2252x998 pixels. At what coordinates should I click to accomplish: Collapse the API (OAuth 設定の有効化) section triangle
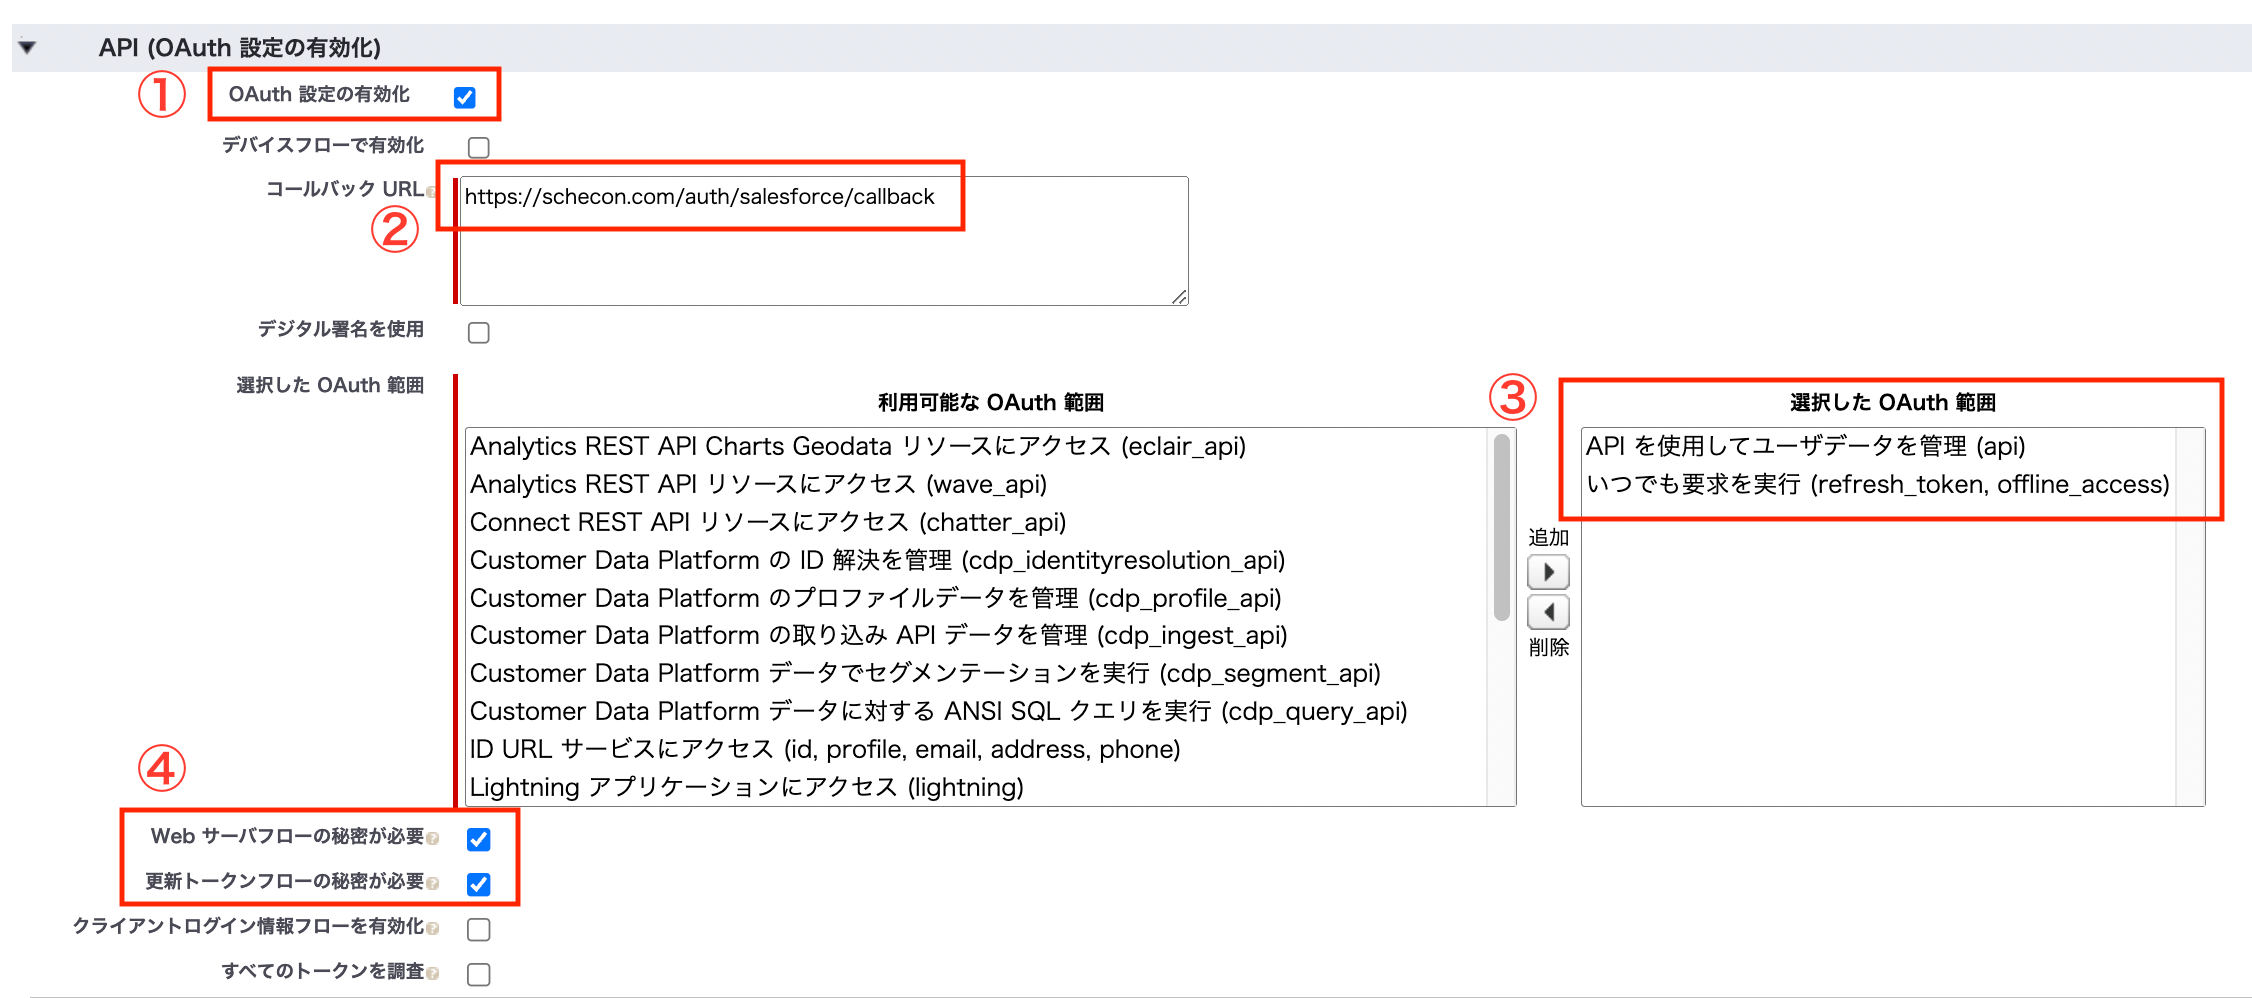click(28, 47)
